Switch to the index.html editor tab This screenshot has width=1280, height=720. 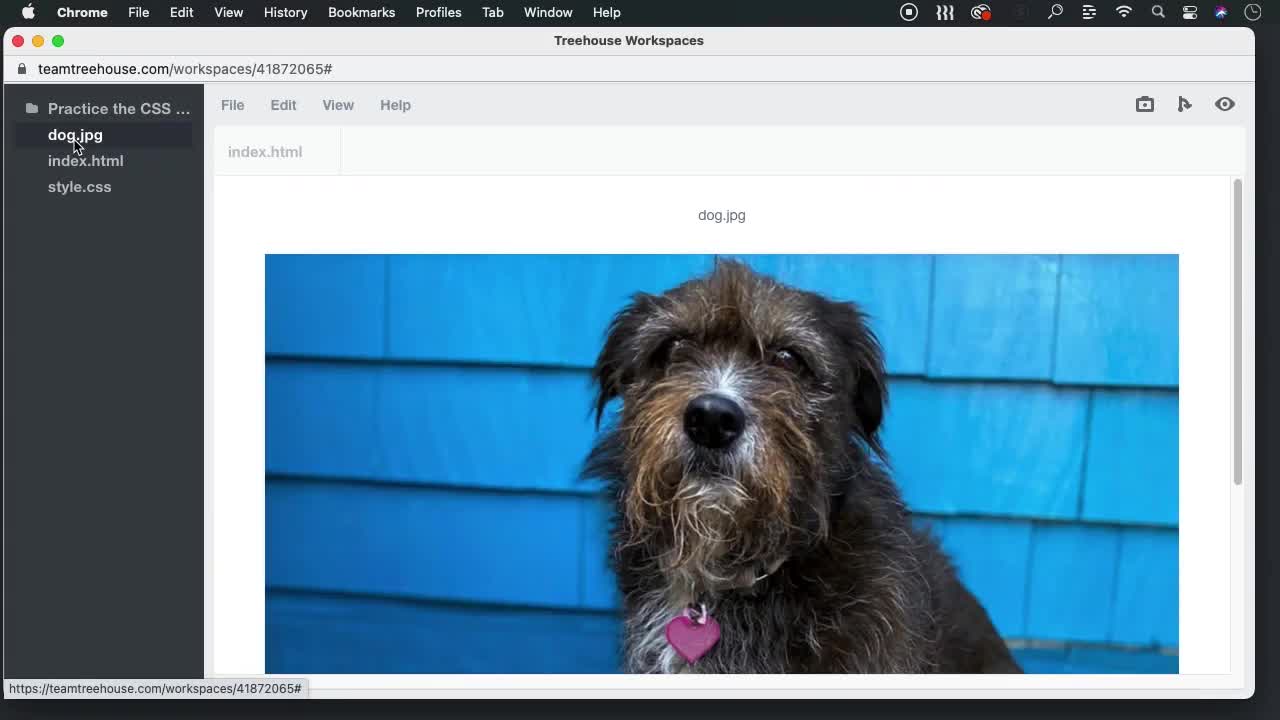point(264,151)
